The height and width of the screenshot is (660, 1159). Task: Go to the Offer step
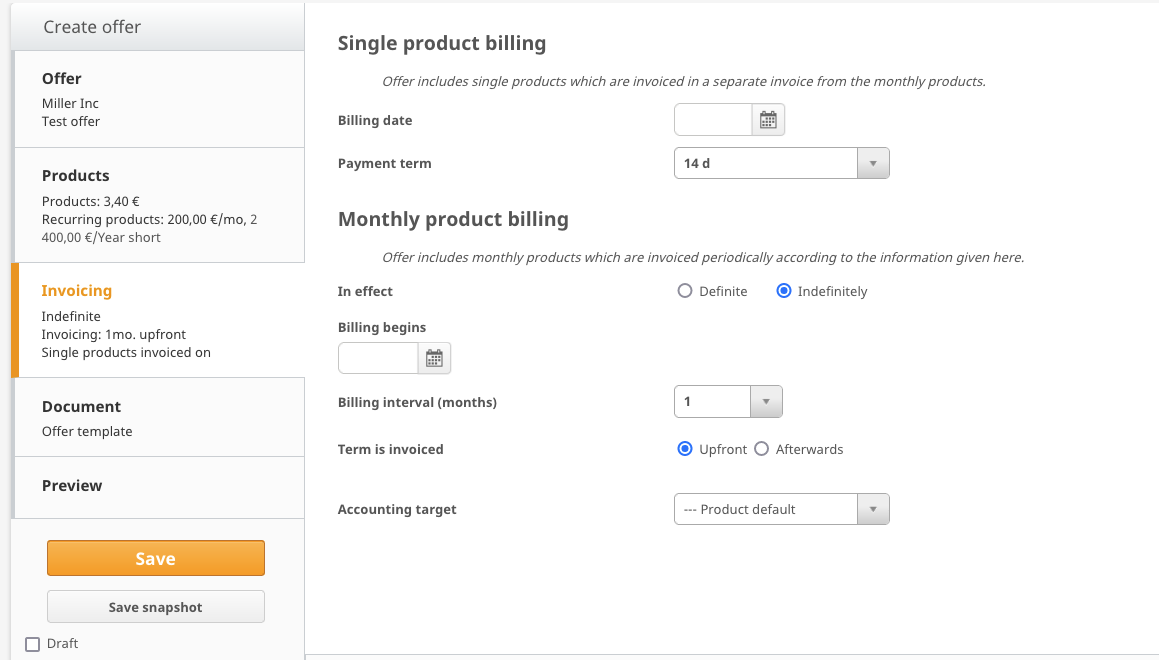158,99
